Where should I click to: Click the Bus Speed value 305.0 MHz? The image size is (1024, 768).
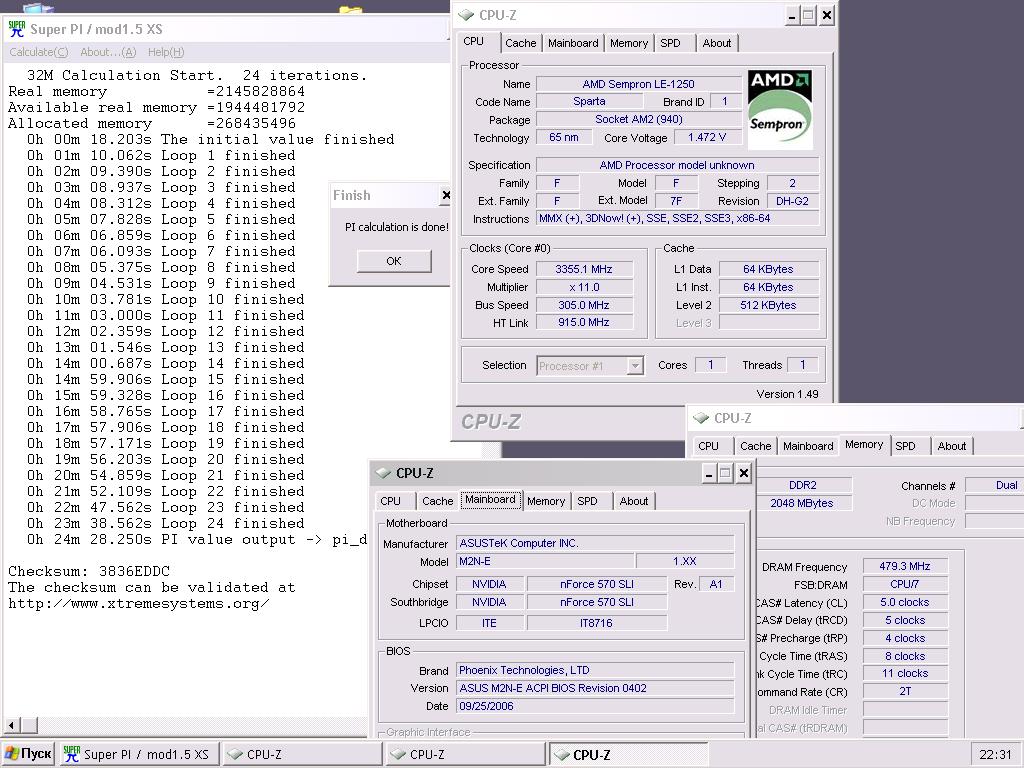click(584, 305)
